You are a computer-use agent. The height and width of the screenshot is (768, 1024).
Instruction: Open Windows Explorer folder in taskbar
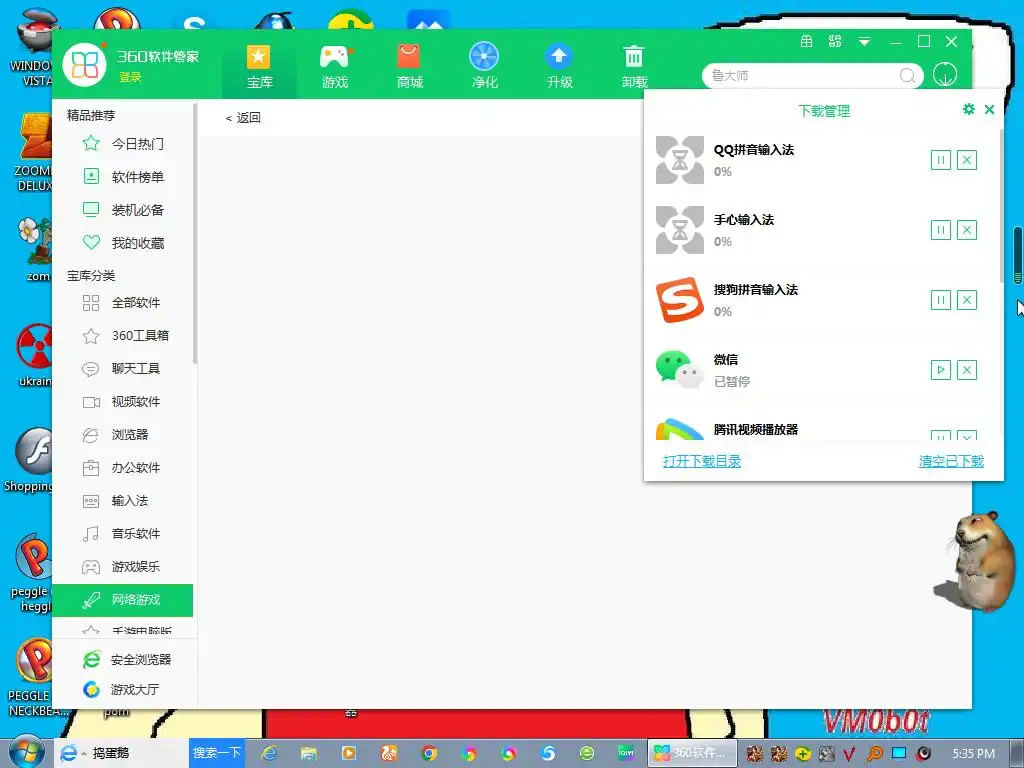tap(309, 753)
